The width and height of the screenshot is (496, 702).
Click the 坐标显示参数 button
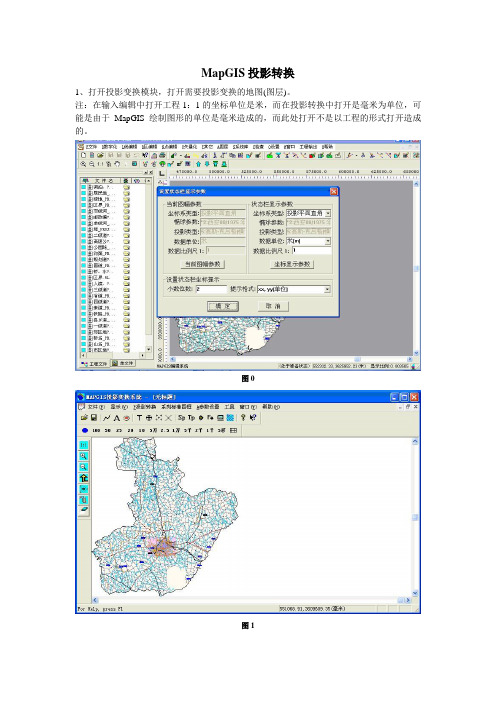click(x=292, y=264)
